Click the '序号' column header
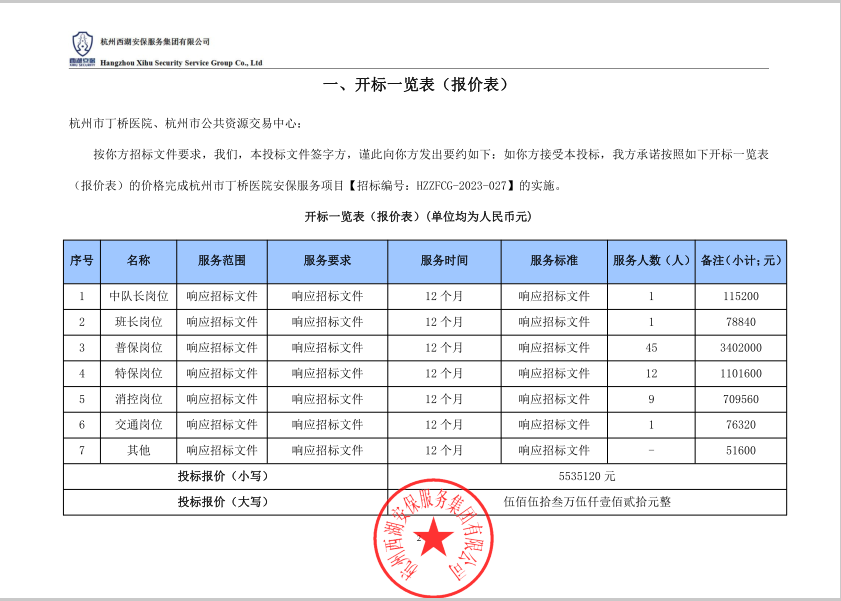The height and width of the screenshot is (601, 841). 82,261
